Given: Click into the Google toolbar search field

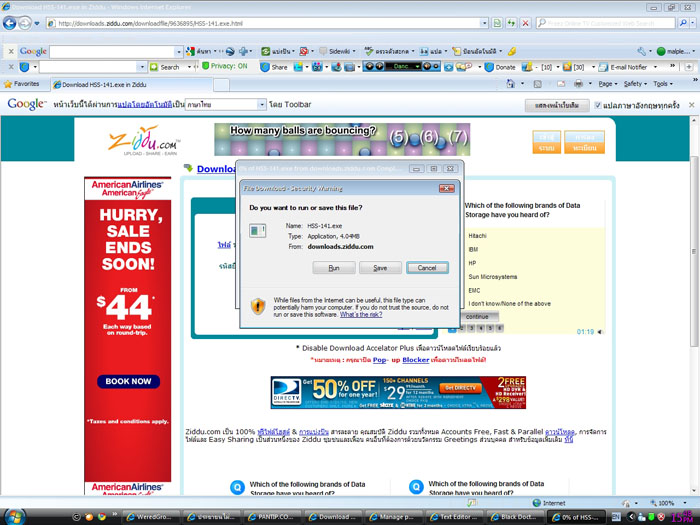Looking at the screenshot, I should click(112, 52).
